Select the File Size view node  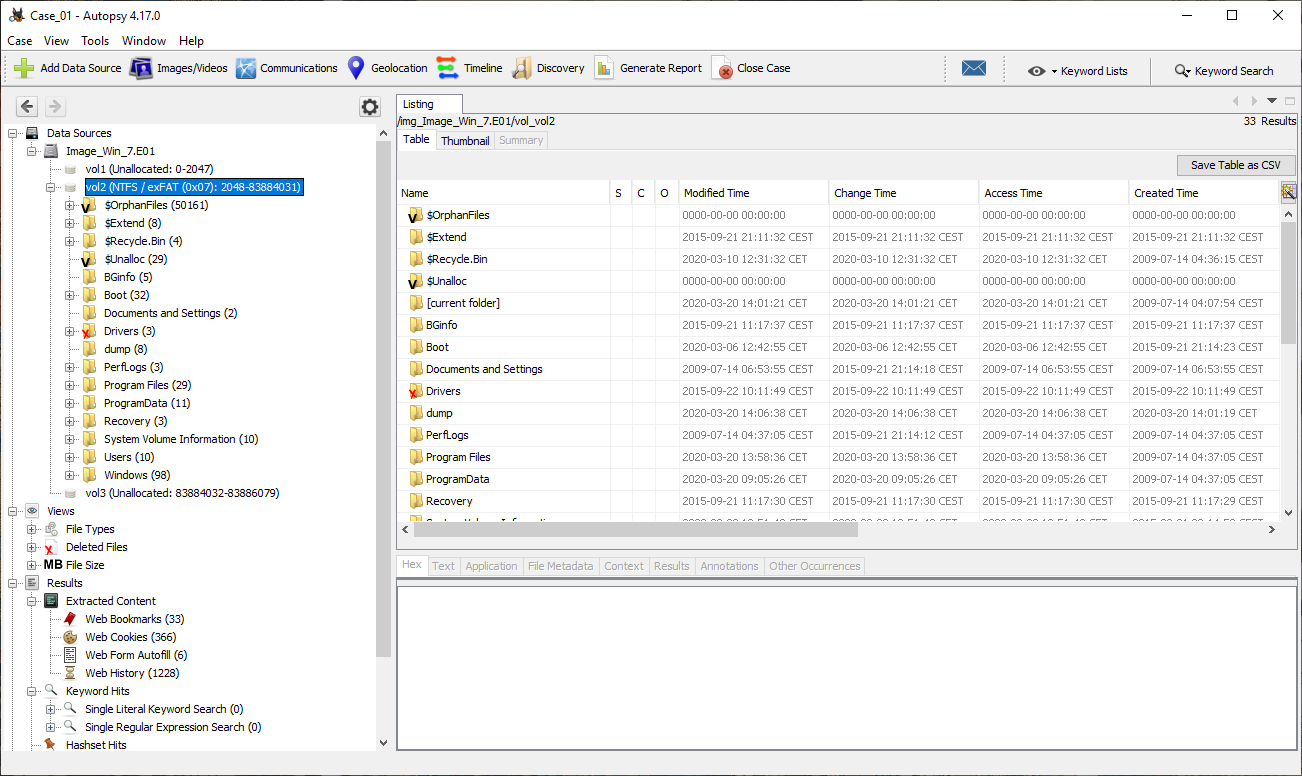tap(85, 565)
